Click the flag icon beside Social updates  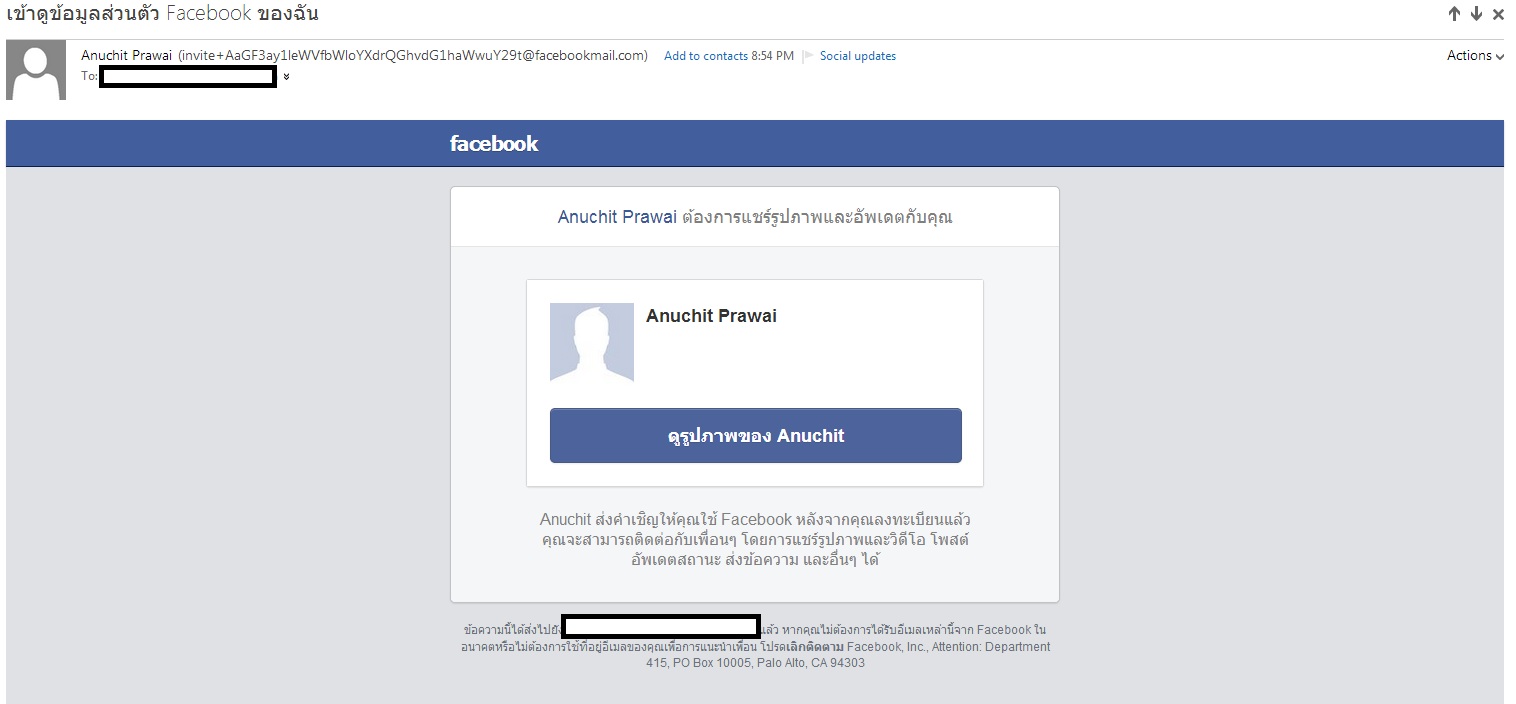click(808, 56)
